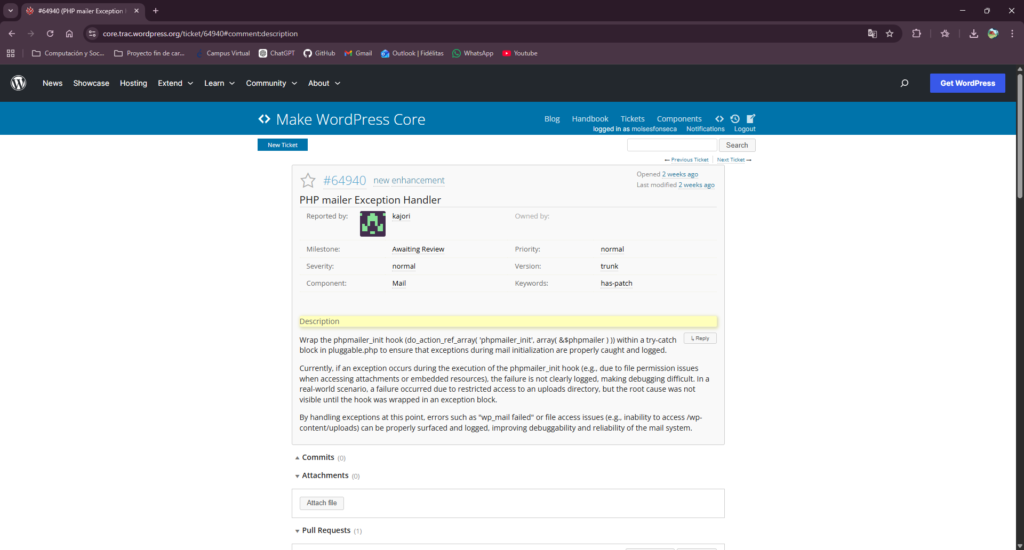Create a New Ticket
1024x550 pixels.
coord(282,145)
